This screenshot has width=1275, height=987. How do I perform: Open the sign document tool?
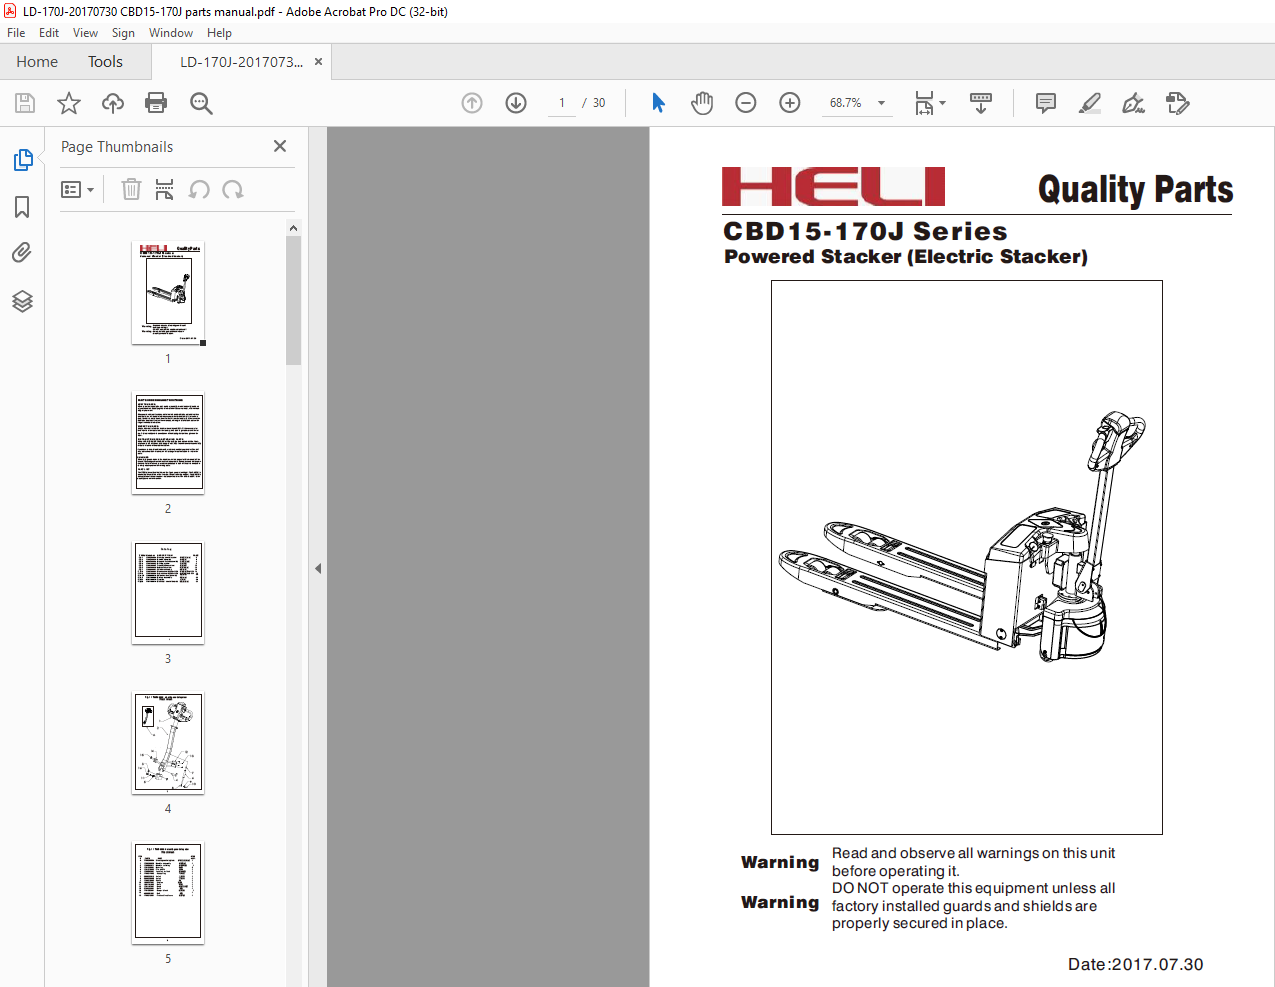tap(1134, 103)
